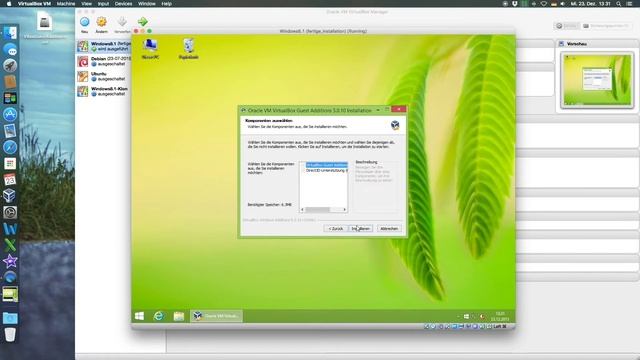Image resolution: width=640 pixels, height=360 pixels.
Task: Open Notification Center in menu bar
Action: (x=629, y=4)
